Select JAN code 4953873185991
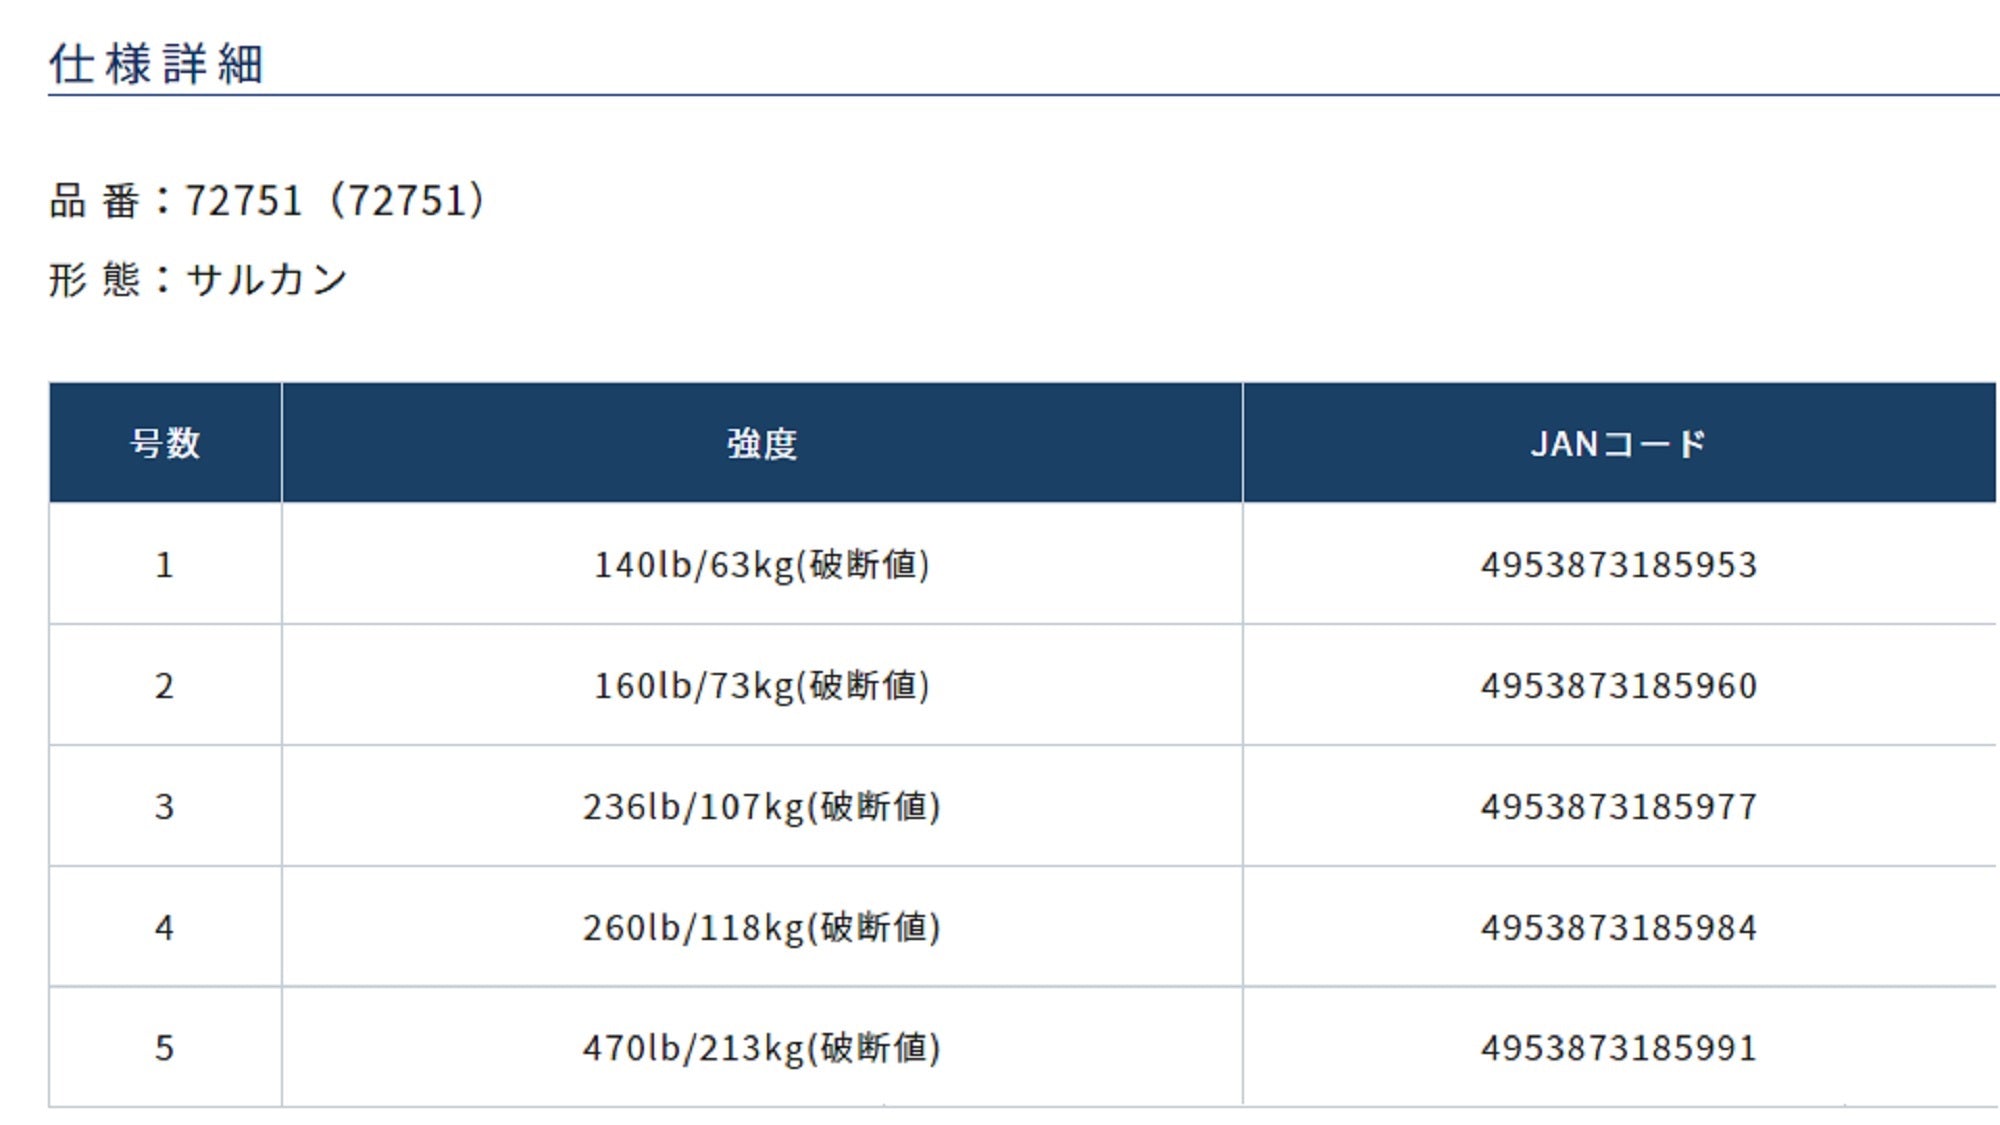This screenshot has height=1125, width=2000. 1618,1048
